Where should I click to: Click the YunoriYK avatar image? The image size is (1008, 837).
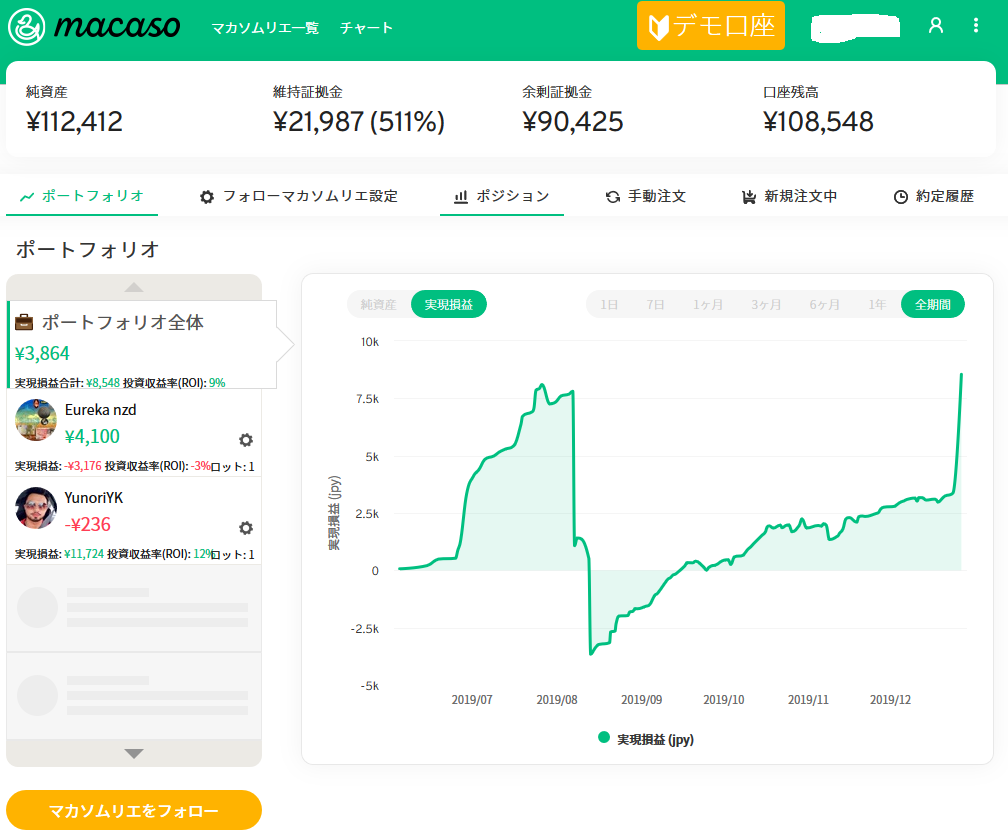pyautogui.click(x=36, y=508)
